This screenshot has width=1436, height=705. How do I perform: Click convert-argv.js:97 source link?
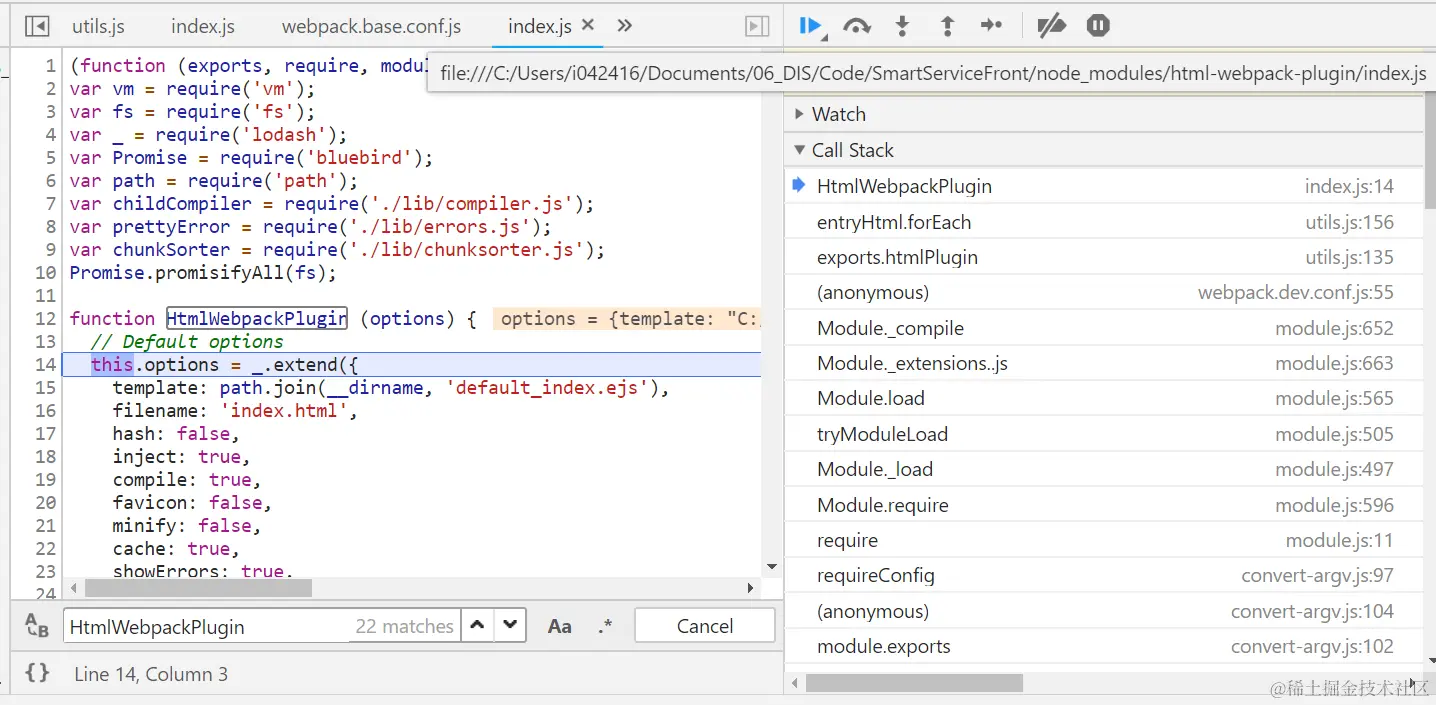(x=1317, y=575)
